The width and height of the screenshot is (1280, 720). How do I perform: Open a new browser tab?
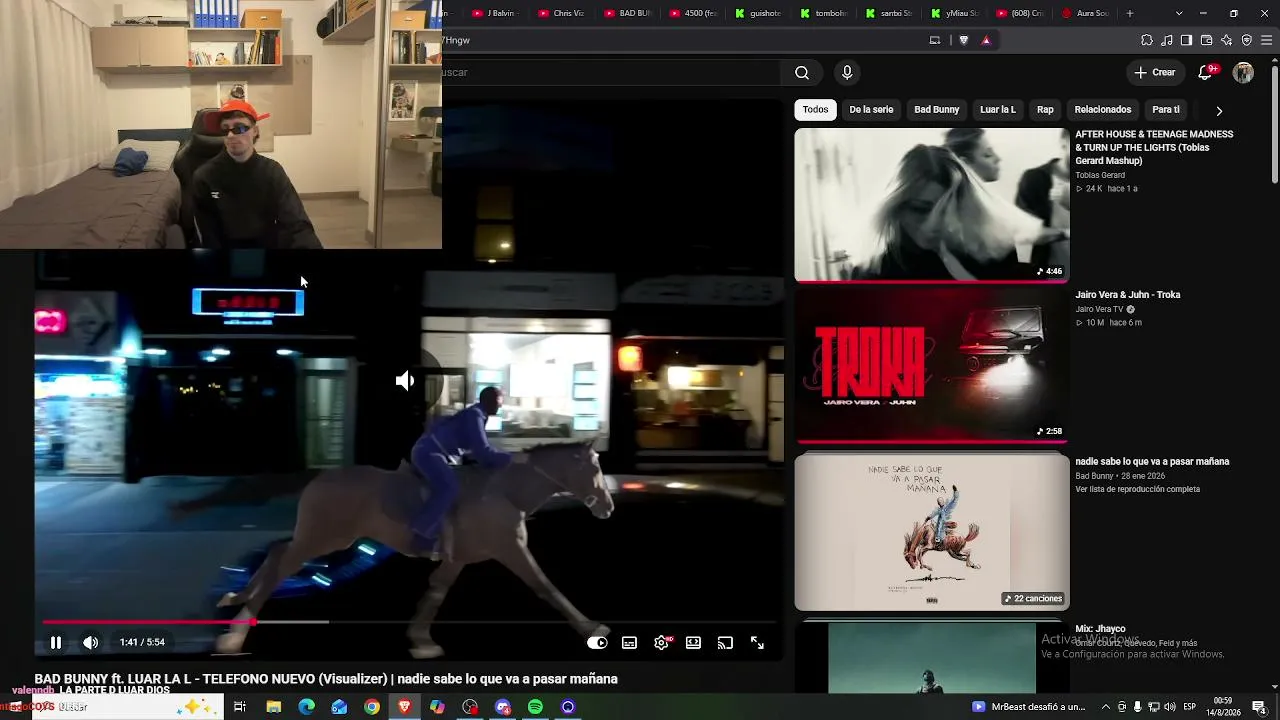(x=1130, y=13)
